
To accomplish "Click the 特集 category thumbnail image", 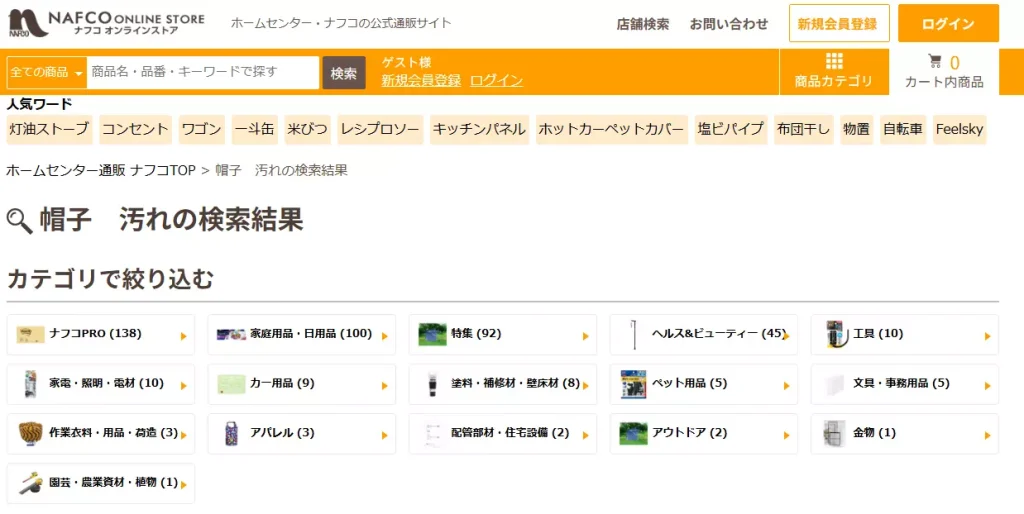I will click(432, 334).
